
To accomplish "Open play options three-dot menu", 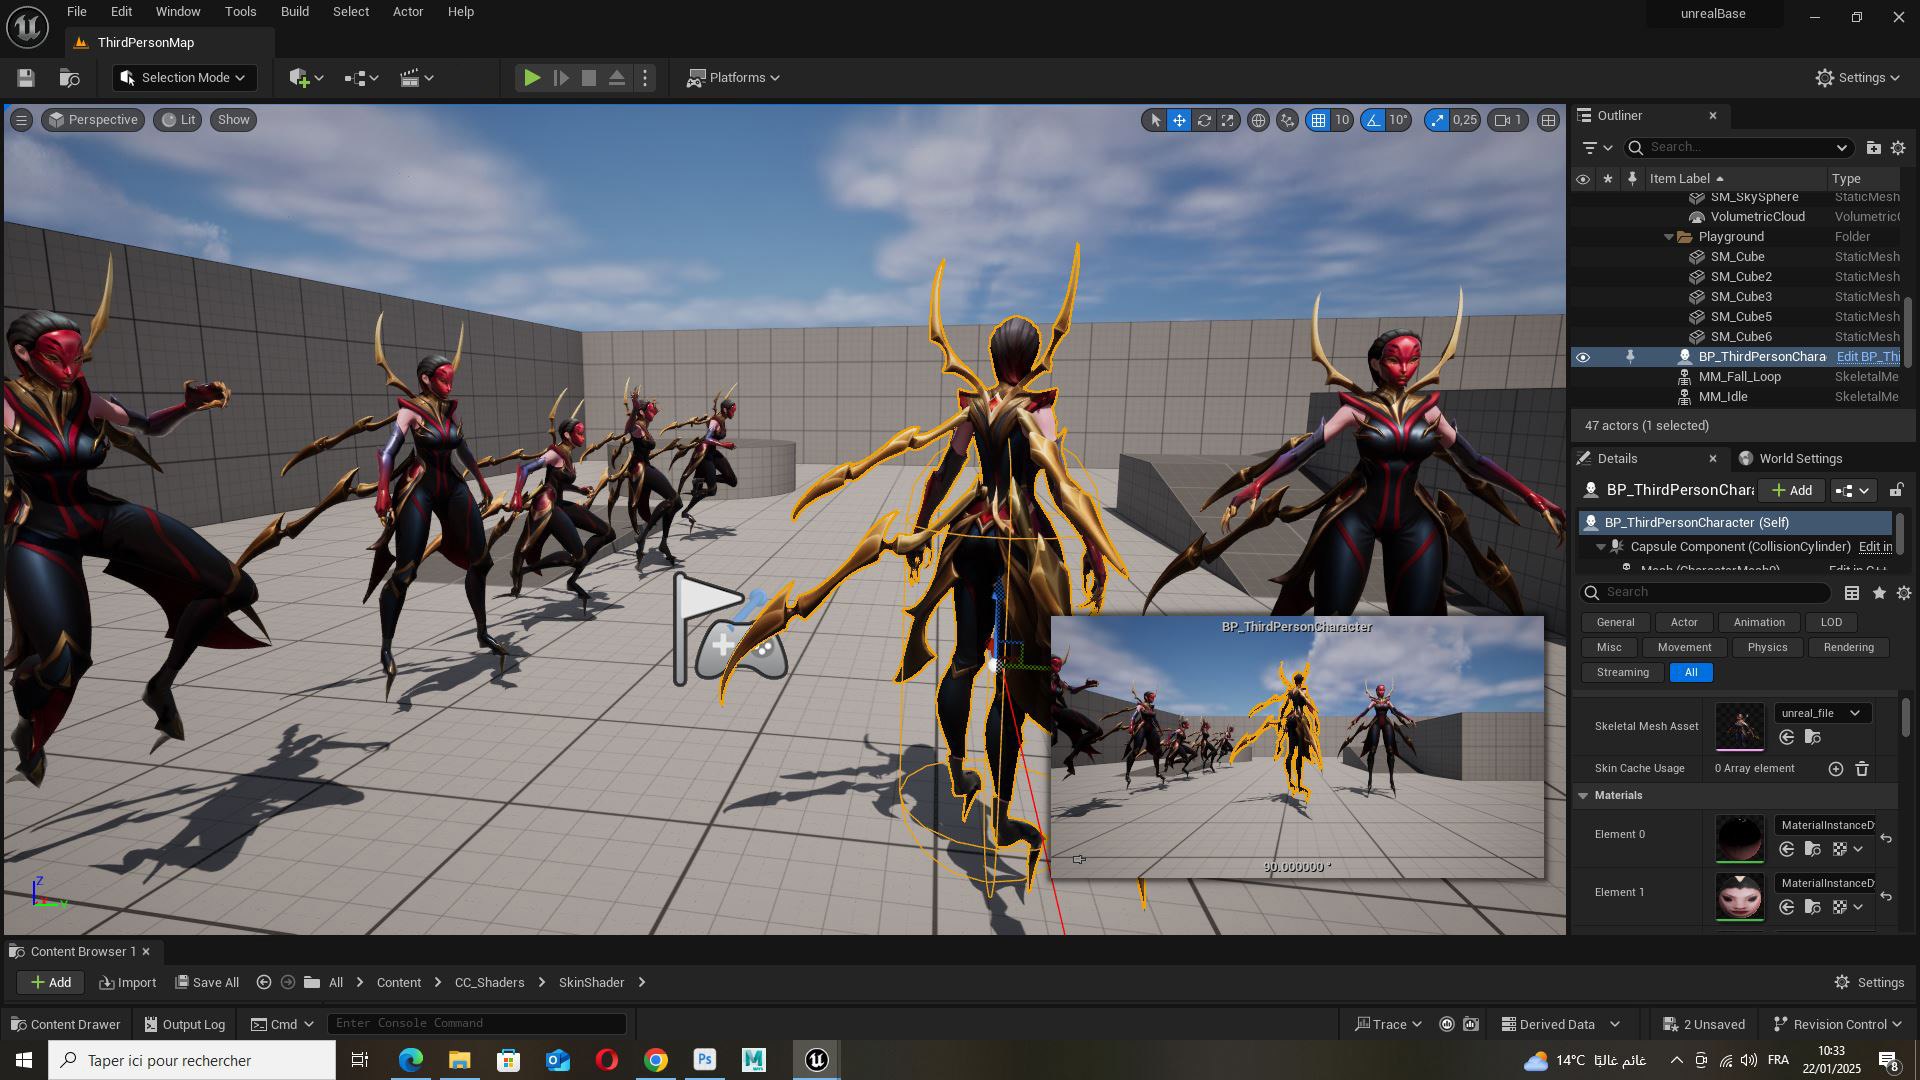I will tap(645, 78).
